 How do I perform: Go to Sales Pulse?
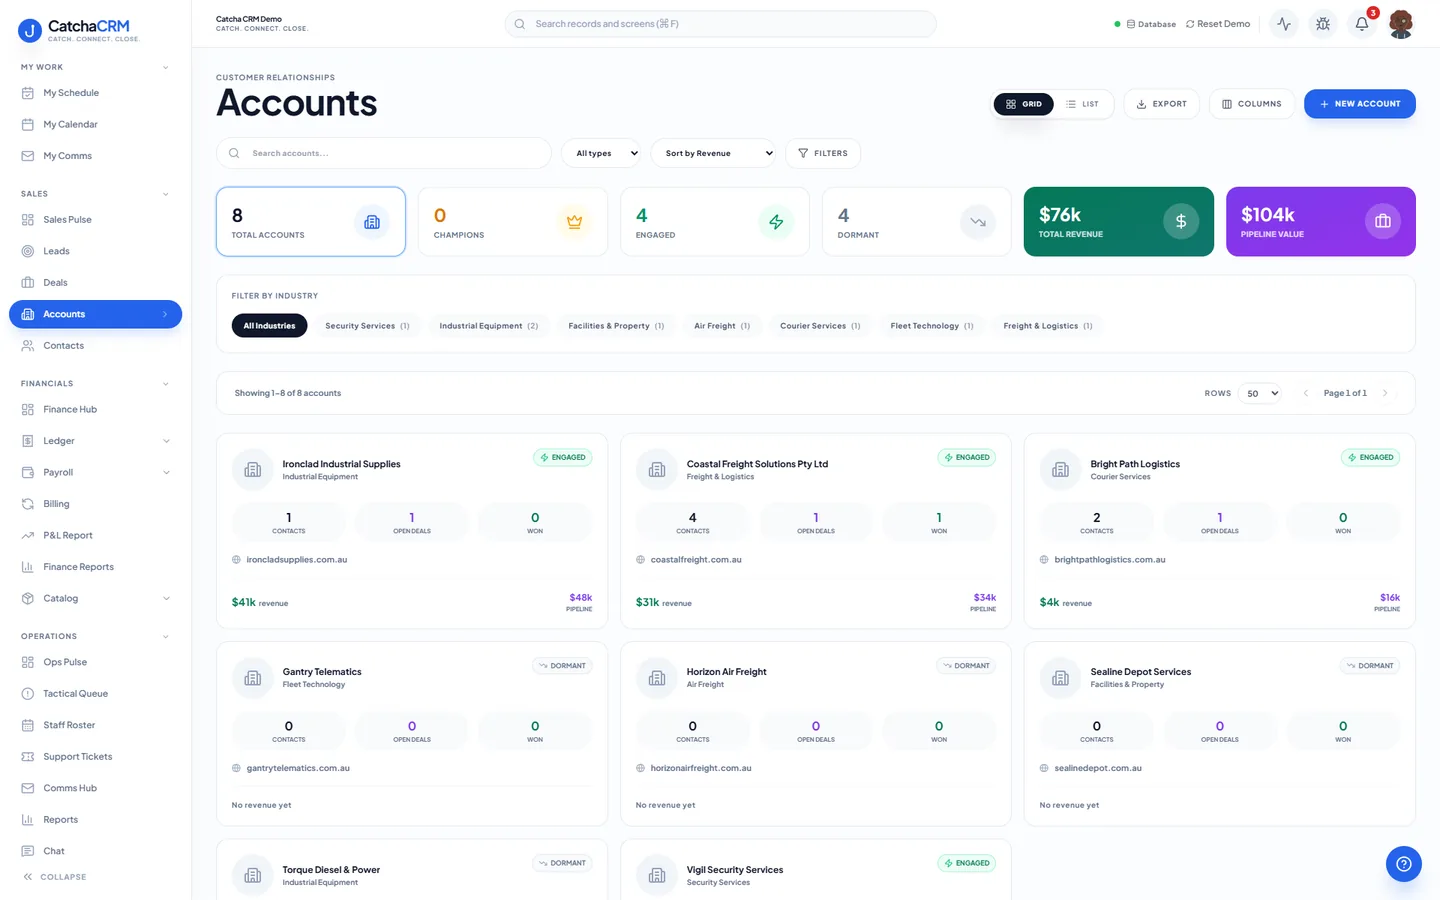click(x=95, y=219)
